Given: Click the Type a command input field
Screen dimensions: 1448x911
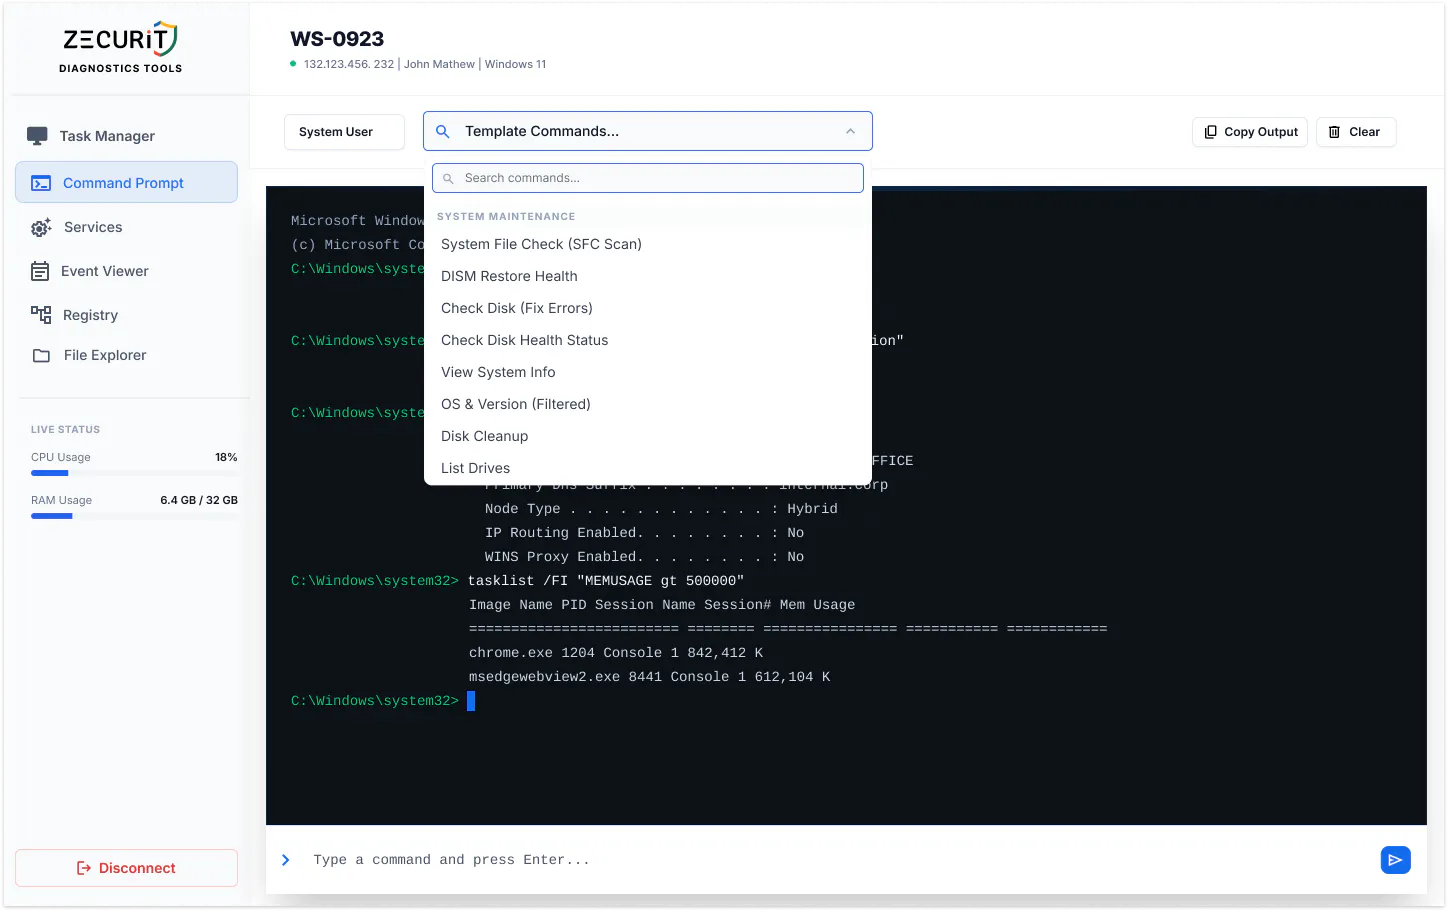Looking at the screenshot, I should [x=840, y=860].
